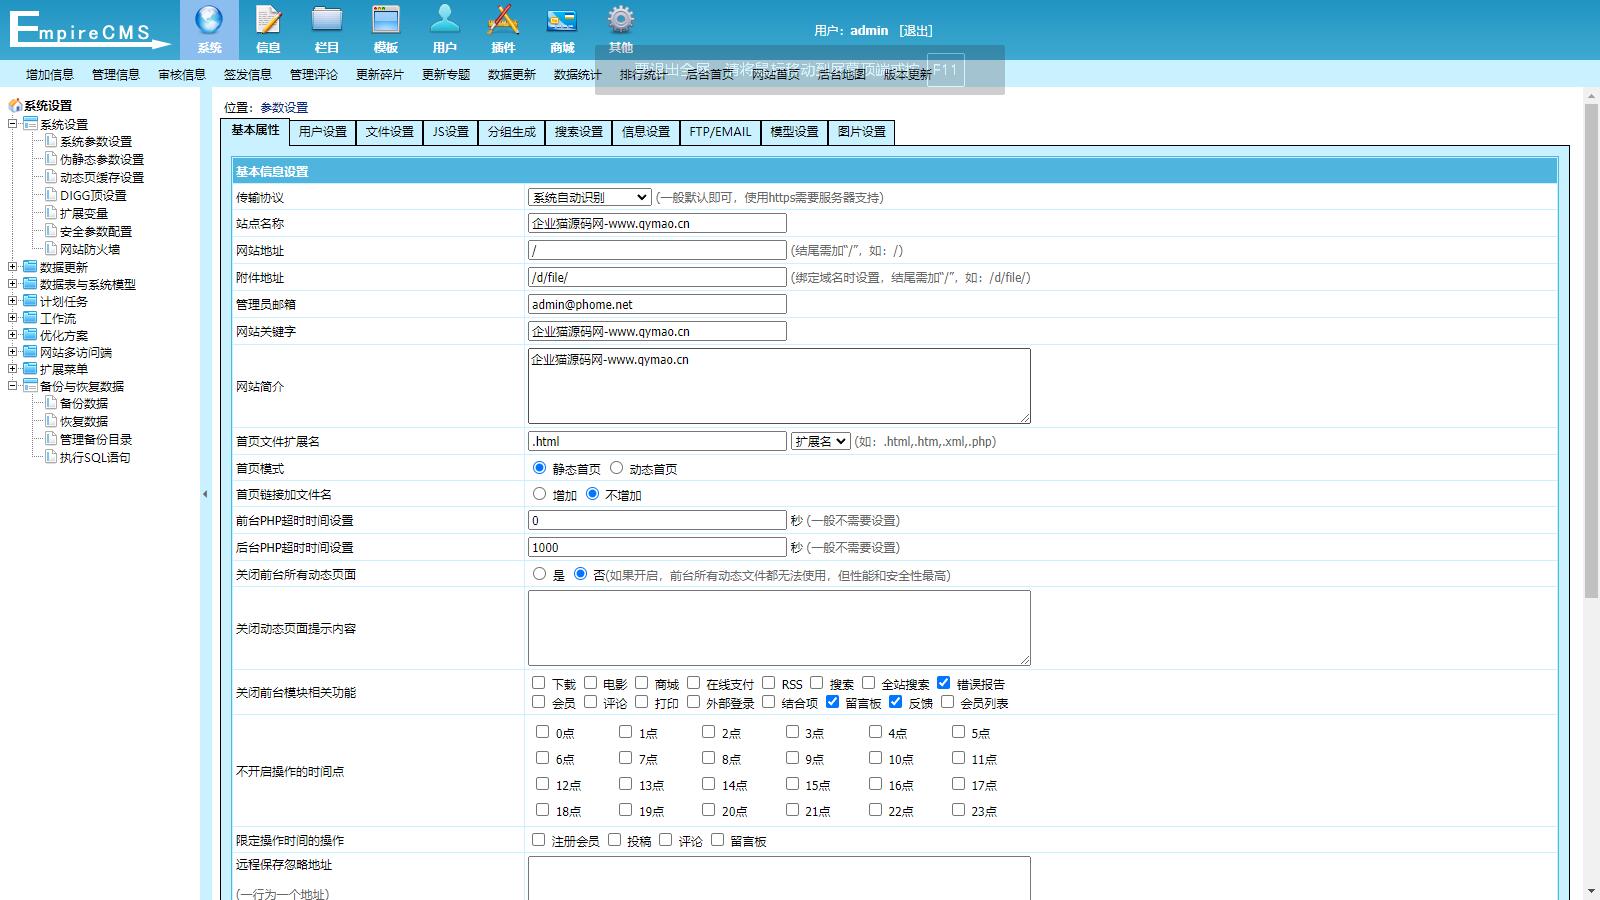The height and width of the screenshot is (900, 1600).
Task: Click the 退出 logout link
Action: [x=915, y=31]
